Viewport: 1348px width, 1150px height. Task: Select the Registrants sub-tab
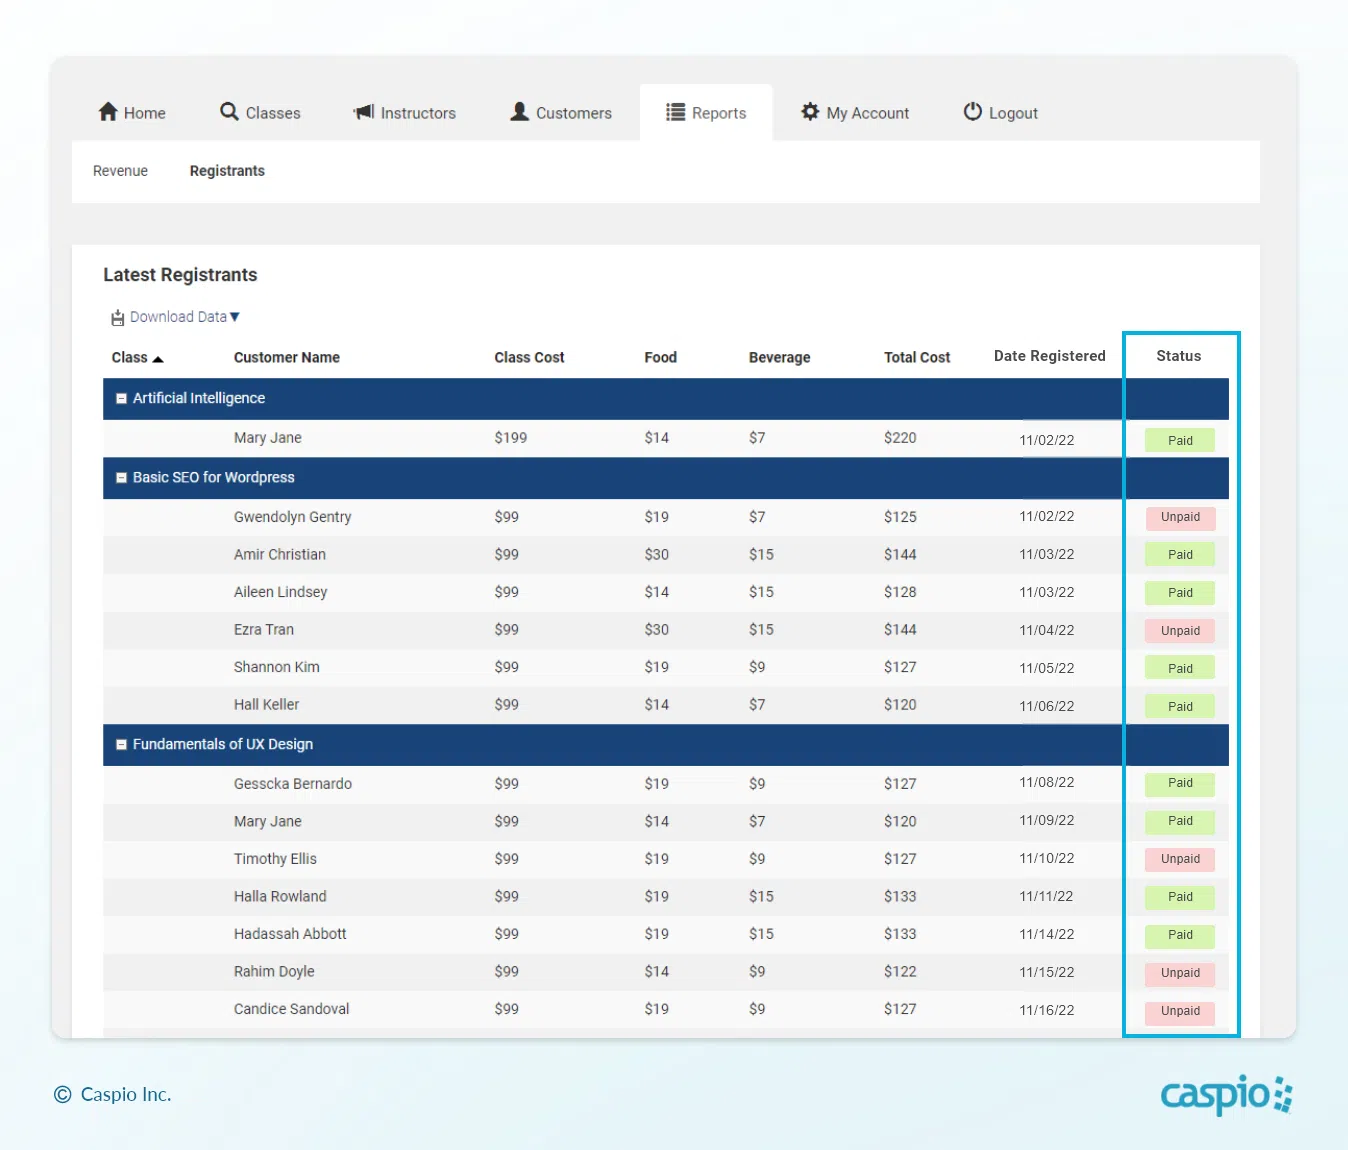227,171
